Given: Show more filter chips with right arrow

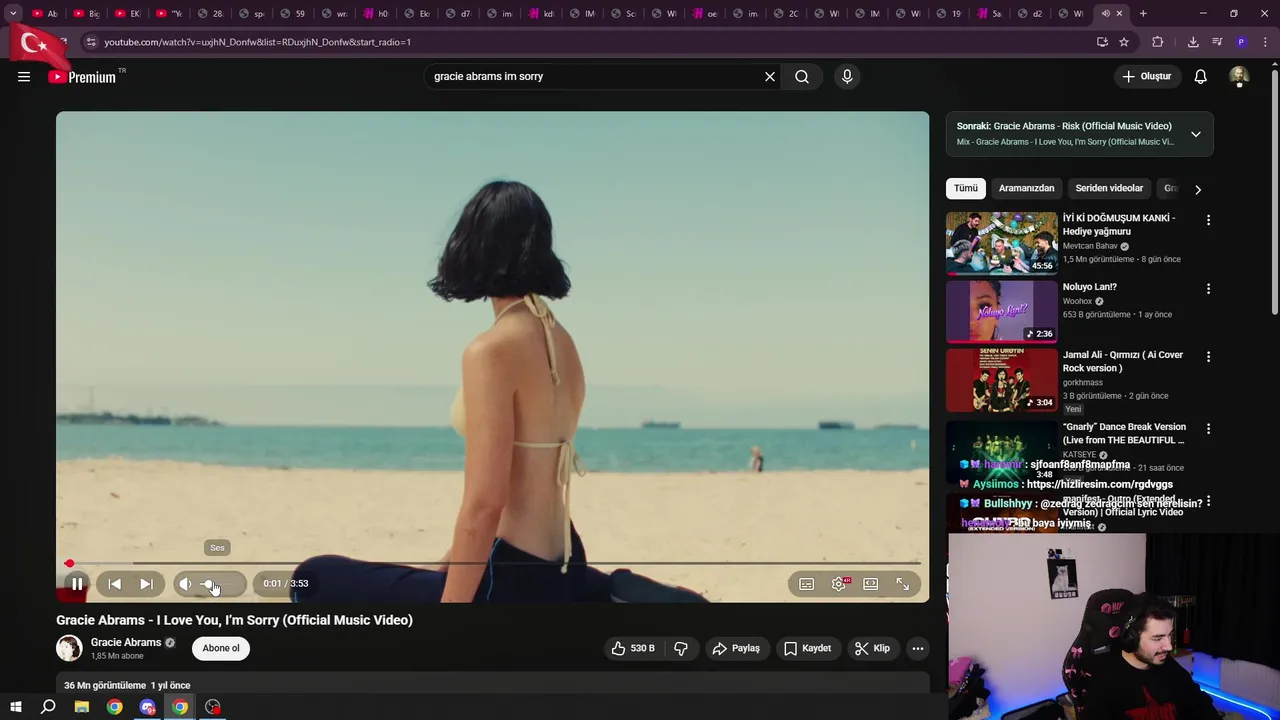Looking at the screenshot, I should [x=1198, y=189].
